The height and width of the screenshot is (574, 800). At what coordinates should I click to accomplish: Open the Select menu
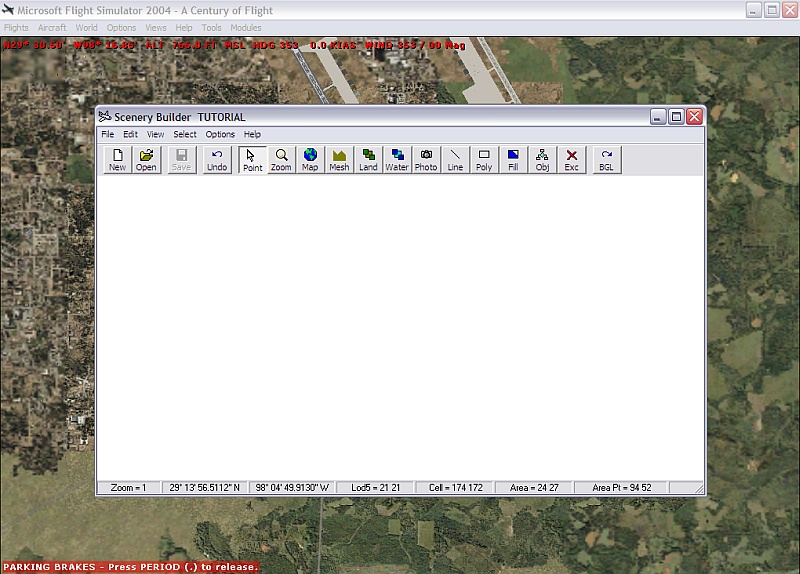[185, 134]
